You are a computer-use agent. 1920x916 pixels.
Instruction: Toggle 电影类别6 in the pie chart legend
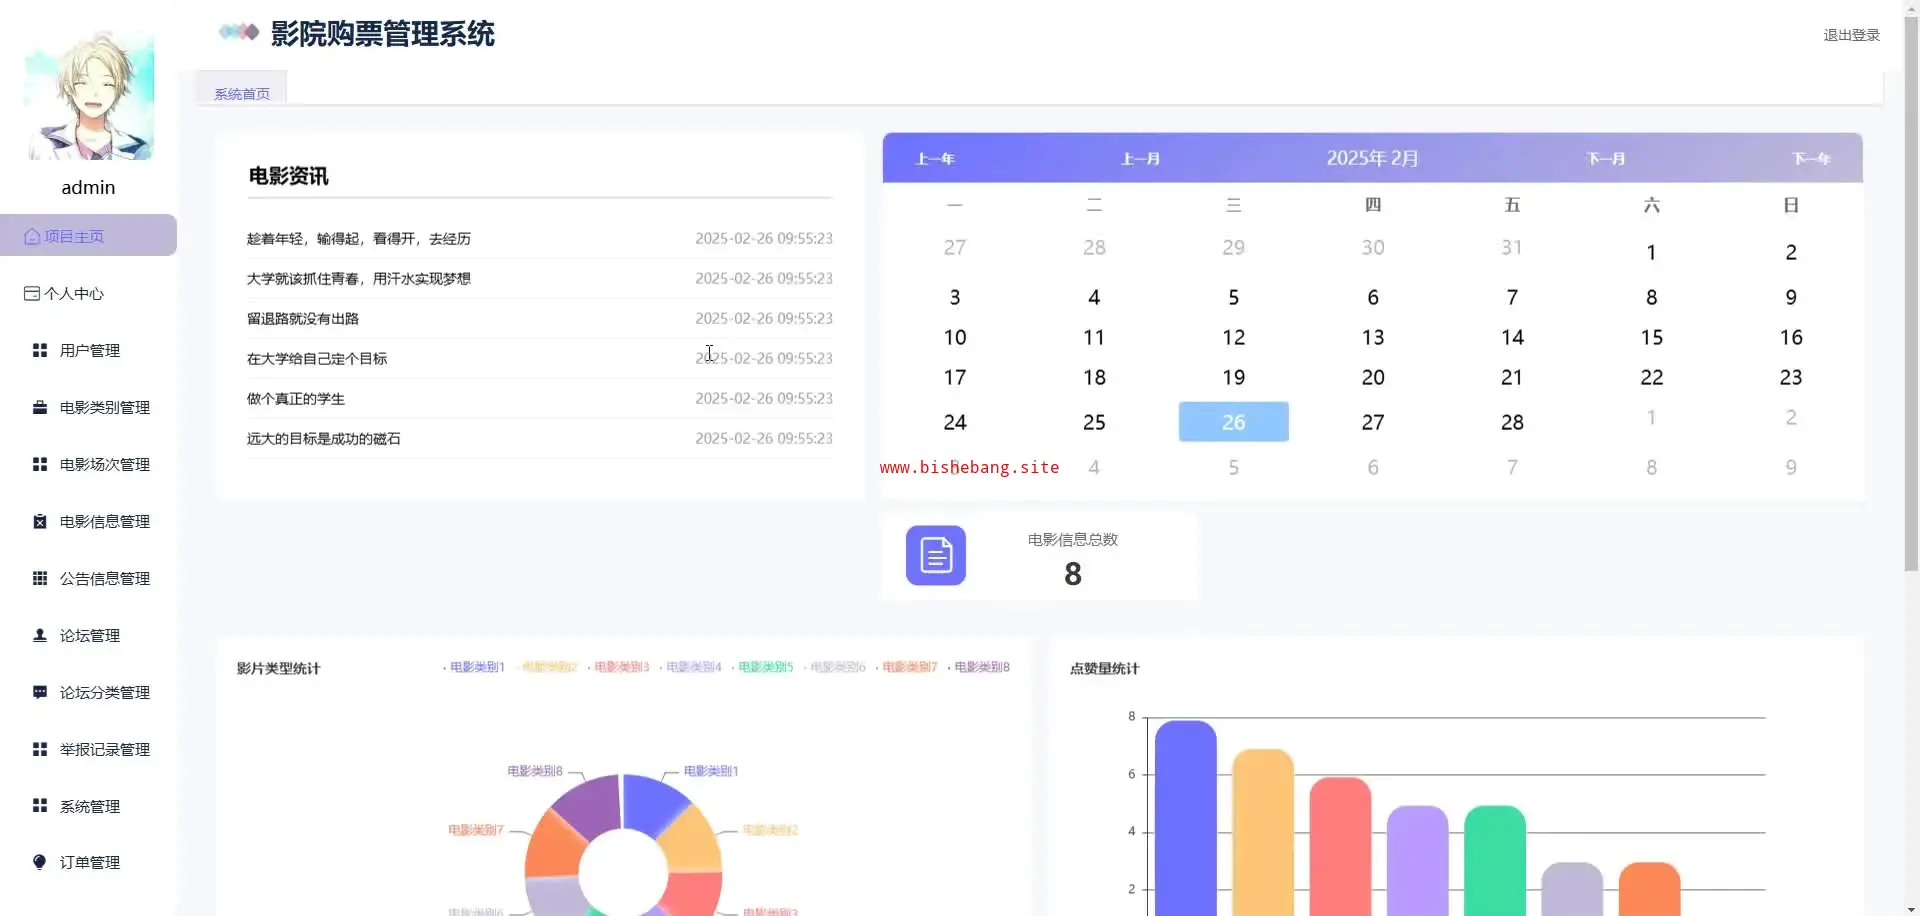[834, 667]
